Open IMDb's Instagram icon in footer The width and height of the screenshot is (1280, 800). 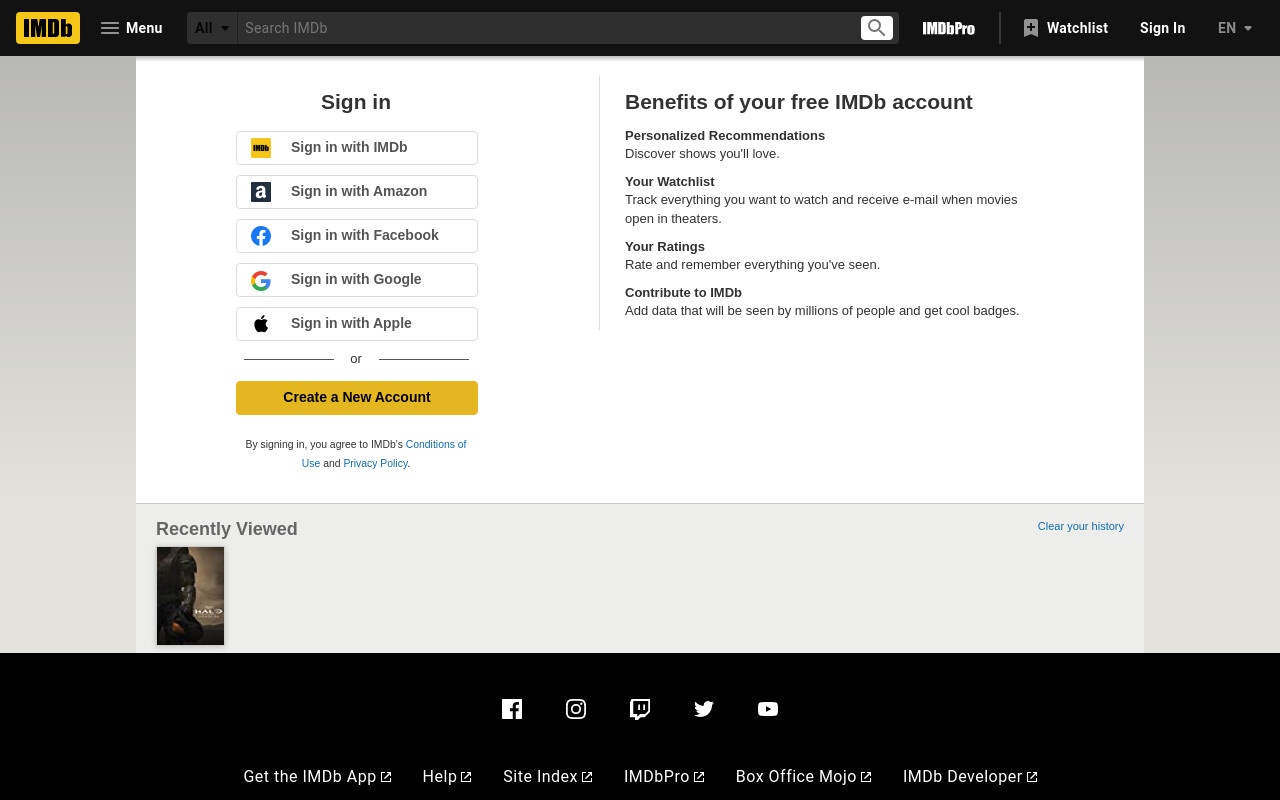pos(576,709)
